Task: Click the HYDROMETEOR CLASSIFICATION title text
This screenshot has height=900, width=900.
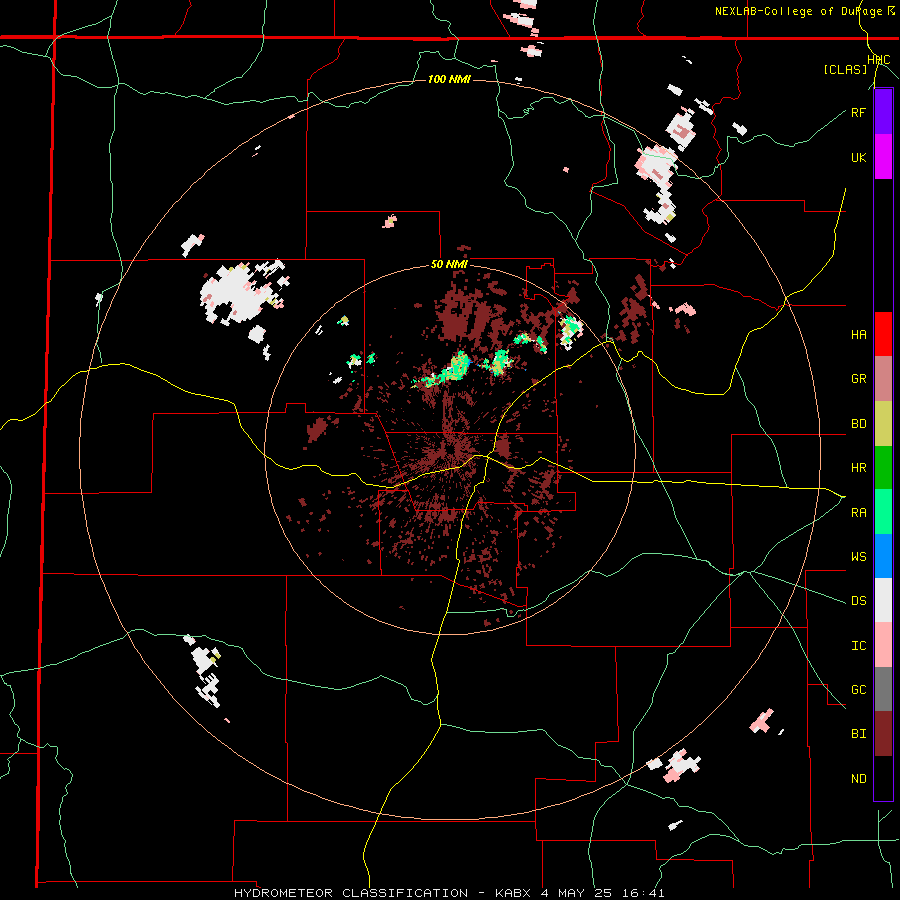Action: pos(351,893)
